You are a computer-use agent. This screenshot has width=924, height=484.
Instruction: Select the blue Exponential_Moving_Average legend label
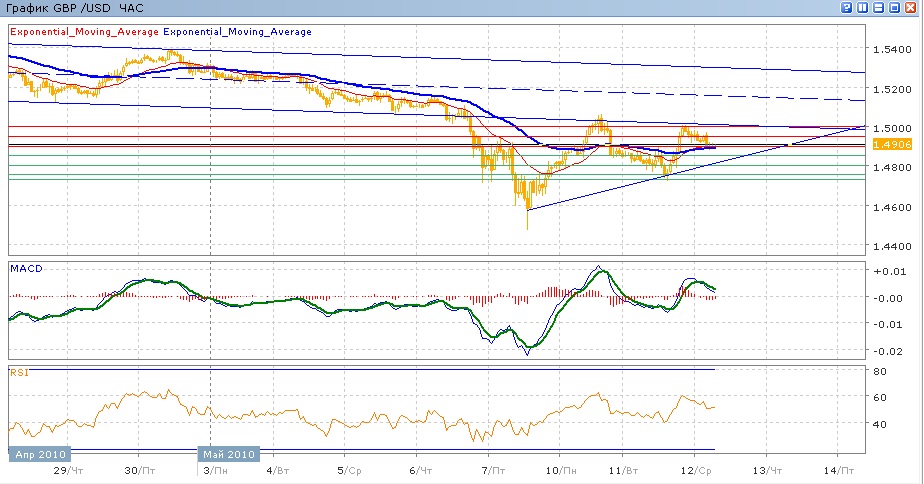pyautogui.click(x=238, y=32)
